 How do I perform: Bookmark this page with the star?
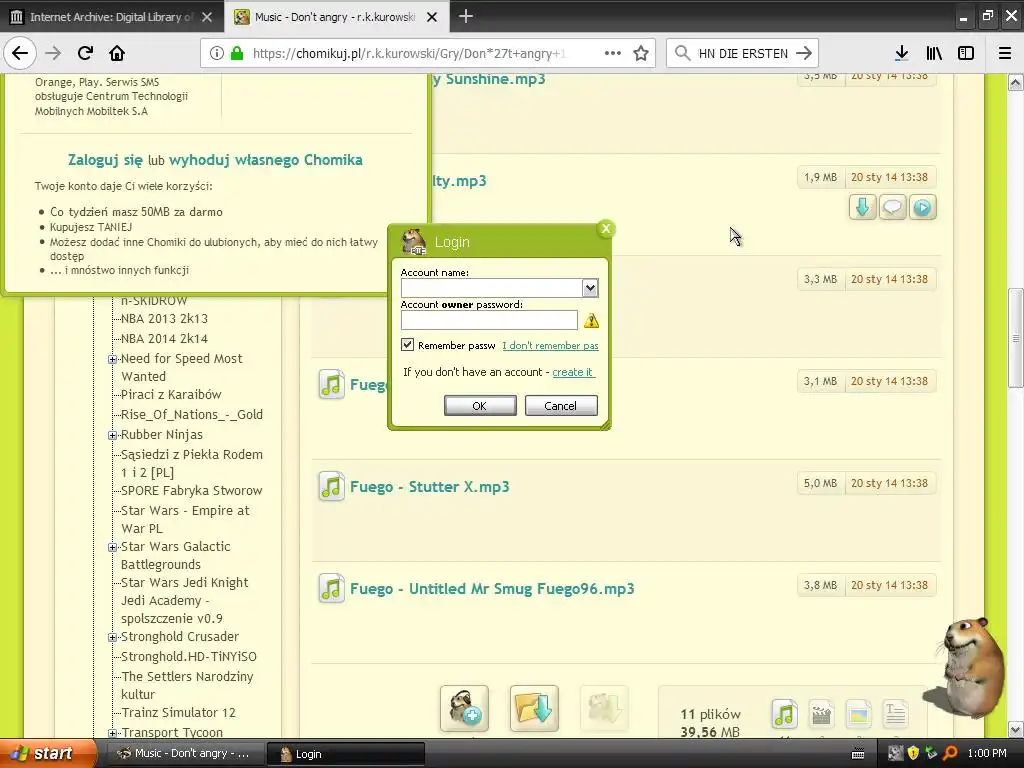[x=641, y=53]
